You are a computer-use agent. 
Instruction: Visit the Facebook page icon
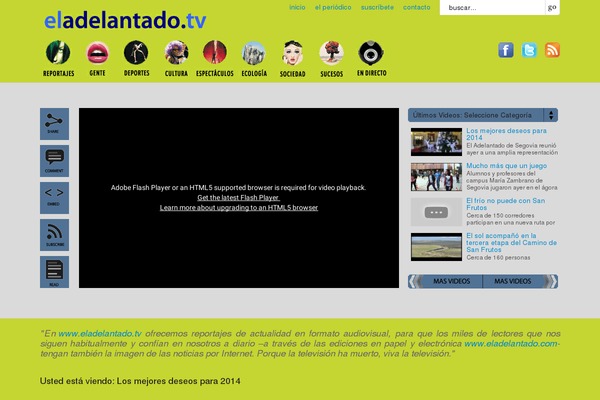[506, 50]
